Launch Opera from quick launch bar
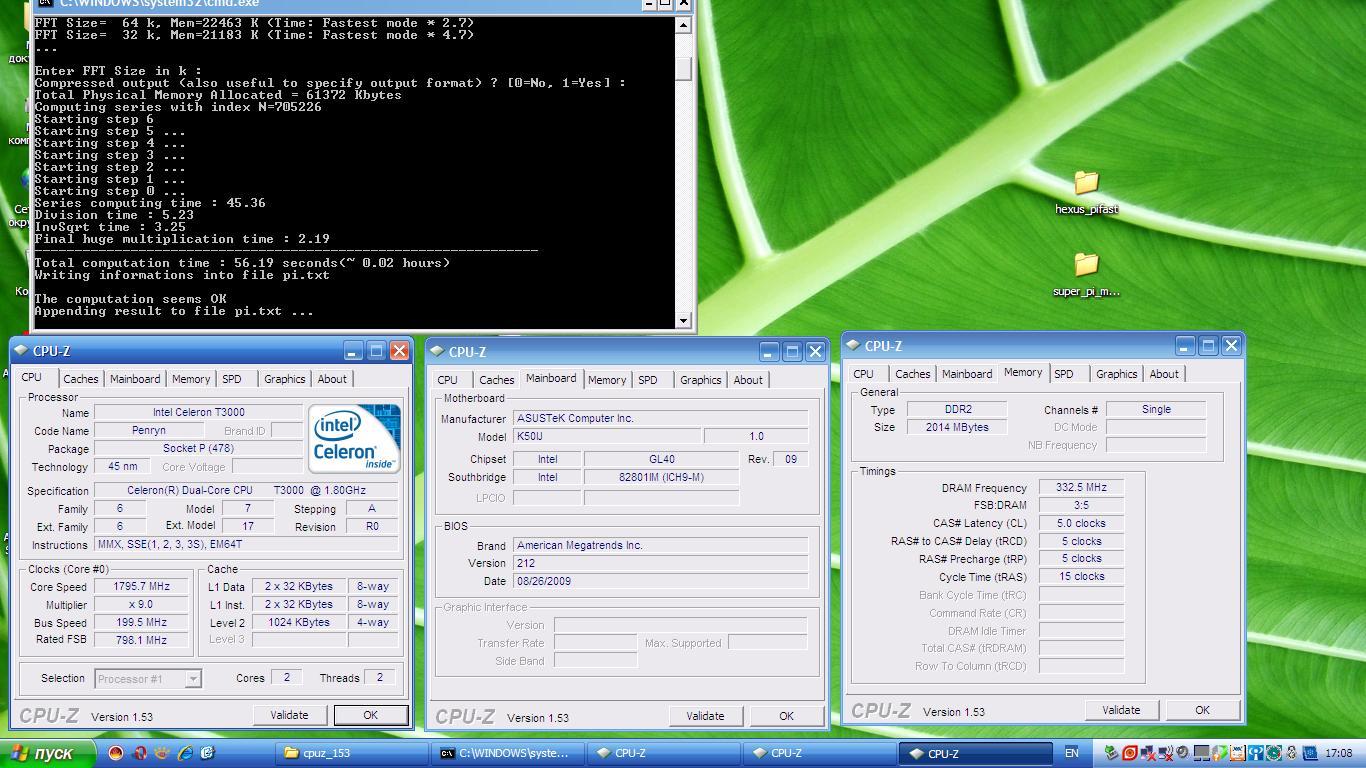 point(141,753)
